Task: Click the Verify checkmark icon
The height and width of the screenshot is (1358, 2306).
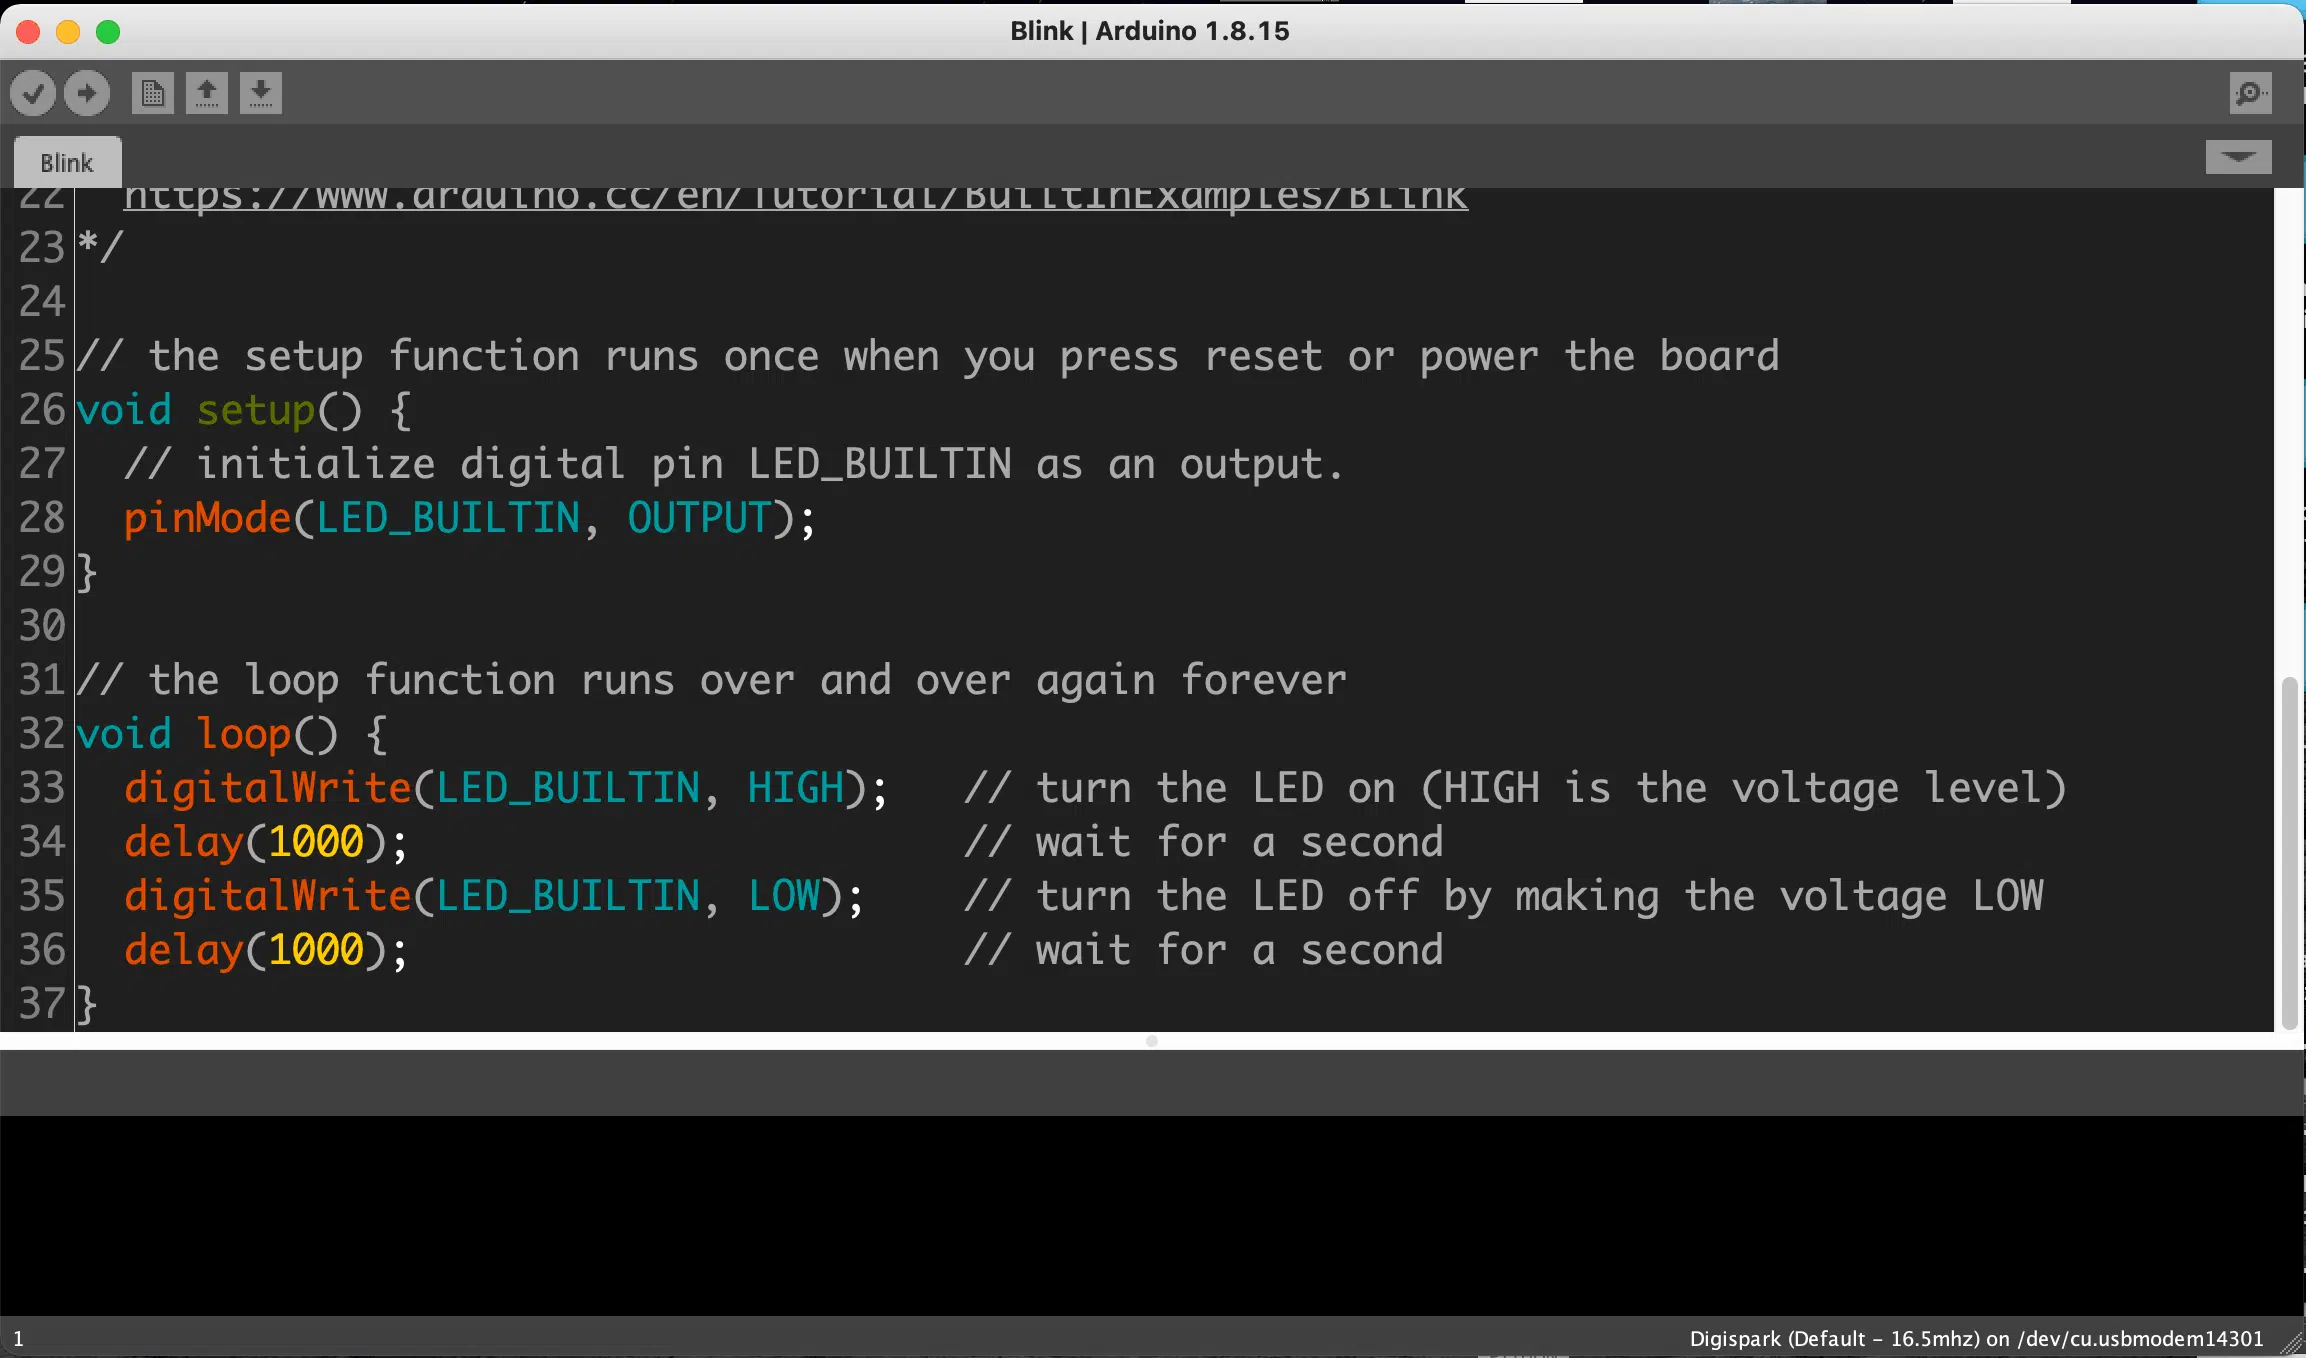Action: [x=33, y=94]
